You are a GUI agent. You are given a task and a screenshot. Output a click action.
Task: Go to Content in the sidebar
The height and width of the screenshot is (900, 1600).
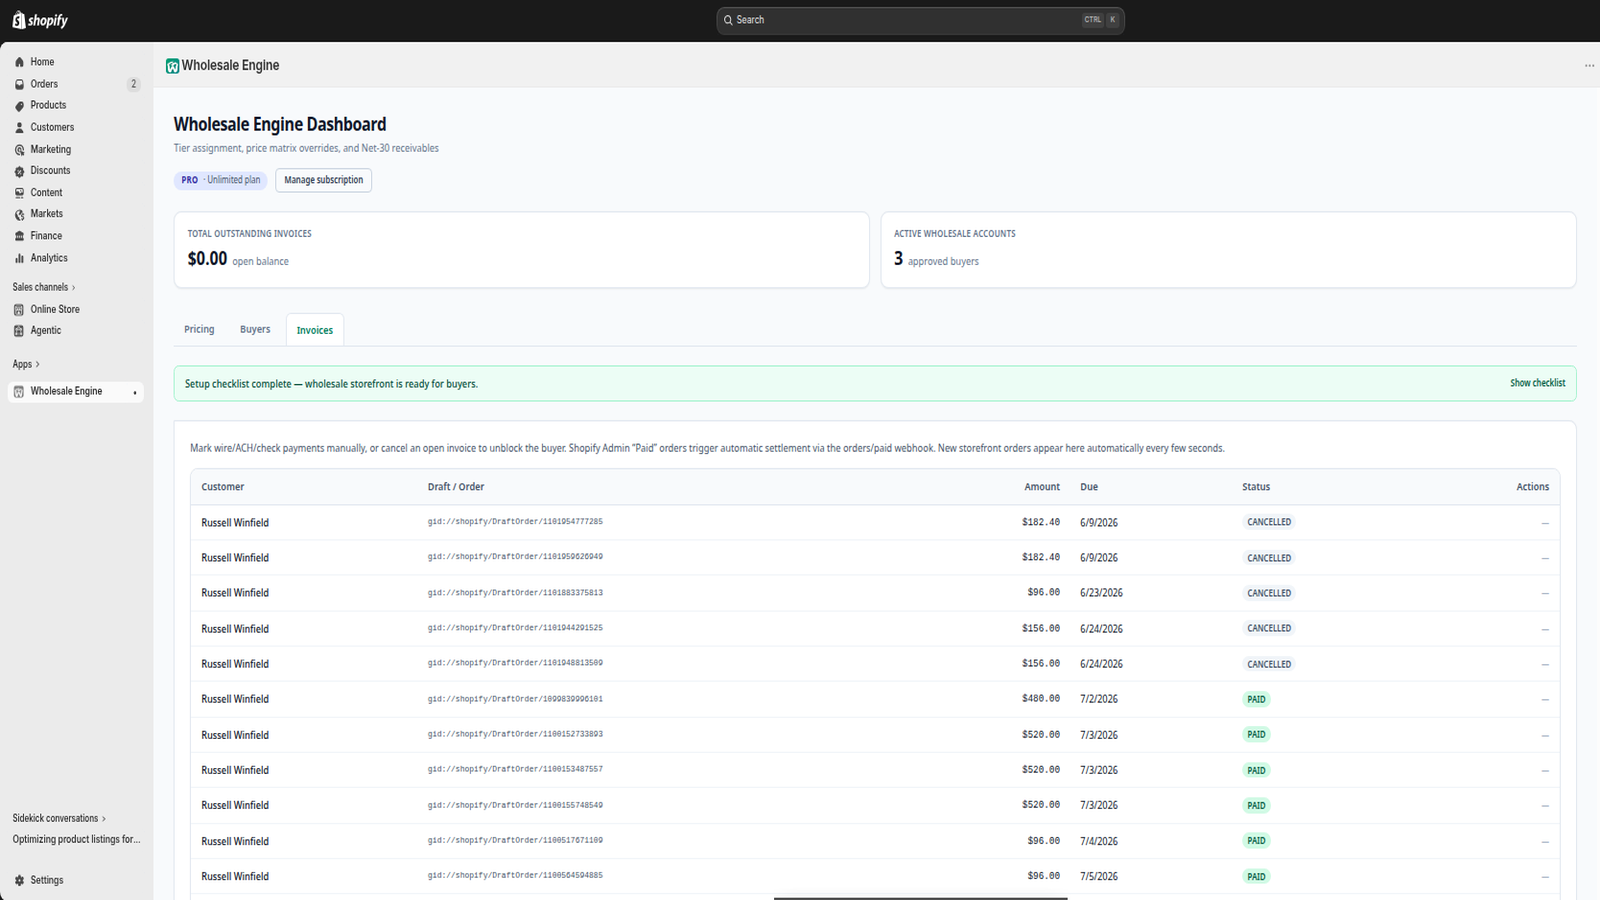[46, 192]
